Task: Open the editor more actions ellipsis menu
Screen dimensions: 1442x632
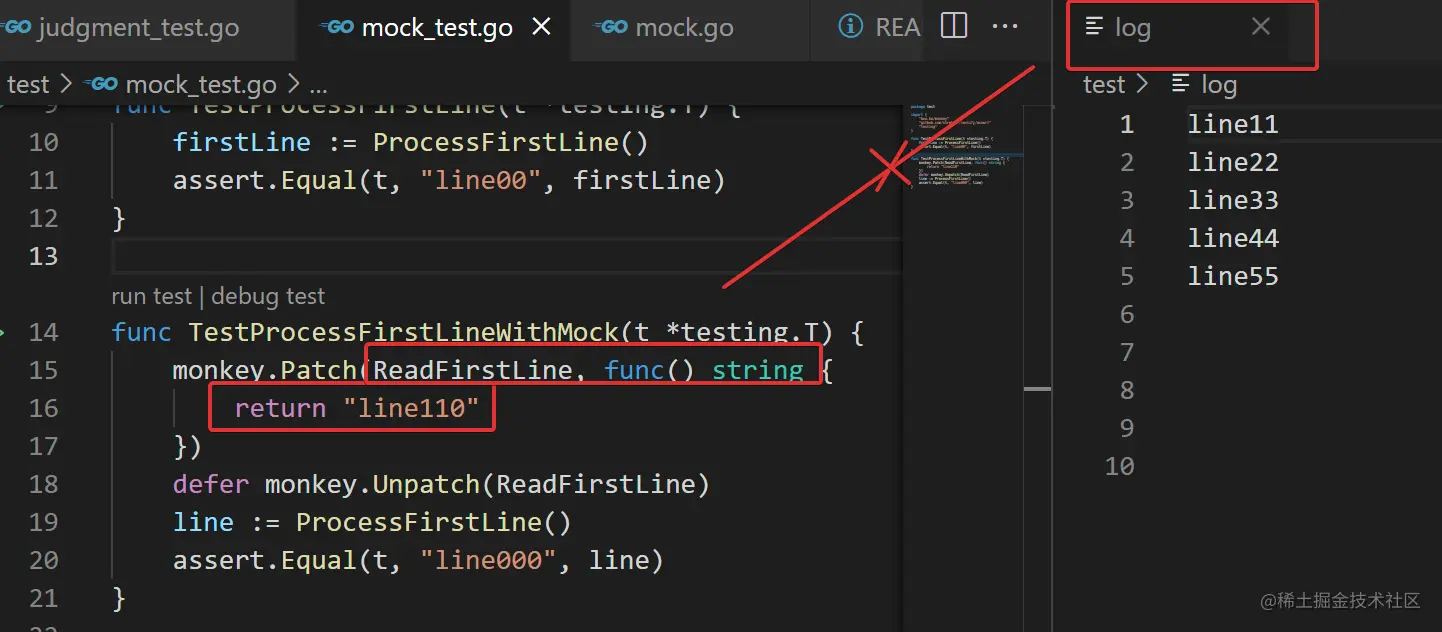Action: point(1004,27)
